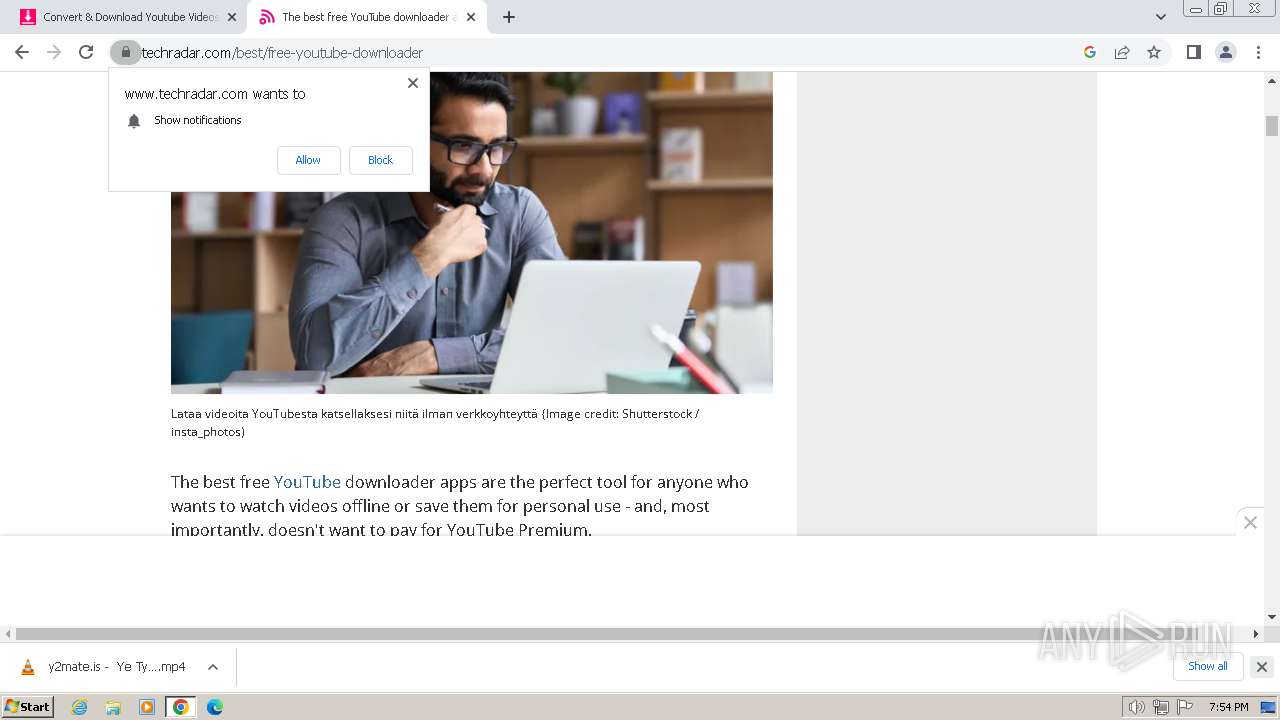This screenshot has height=720, width=1280.
Task: Expand the tab search chevron
Action: [x=1161, y=17]
